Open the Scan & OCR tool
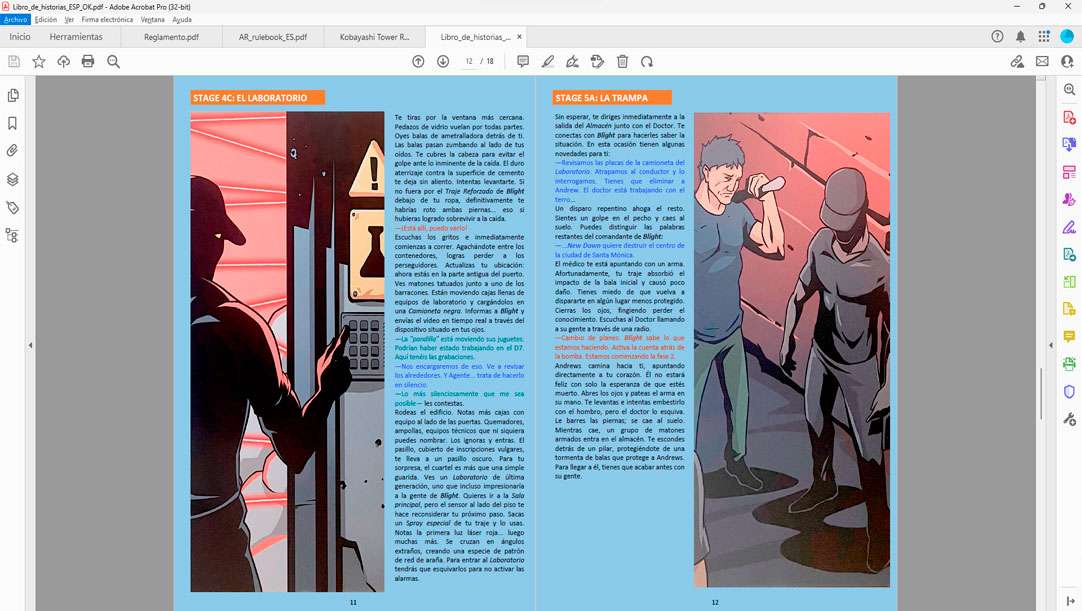Screen dimensions: 1082x611 (x=1069, y=364)
